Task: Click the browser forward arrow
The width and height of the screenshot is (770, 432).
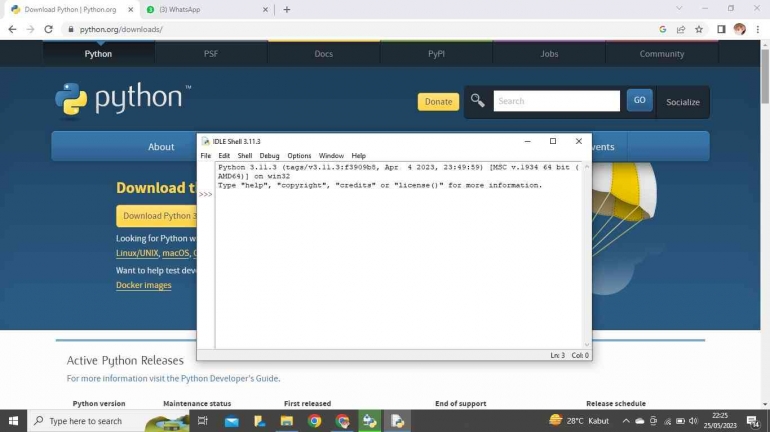Action: [30, 29]
